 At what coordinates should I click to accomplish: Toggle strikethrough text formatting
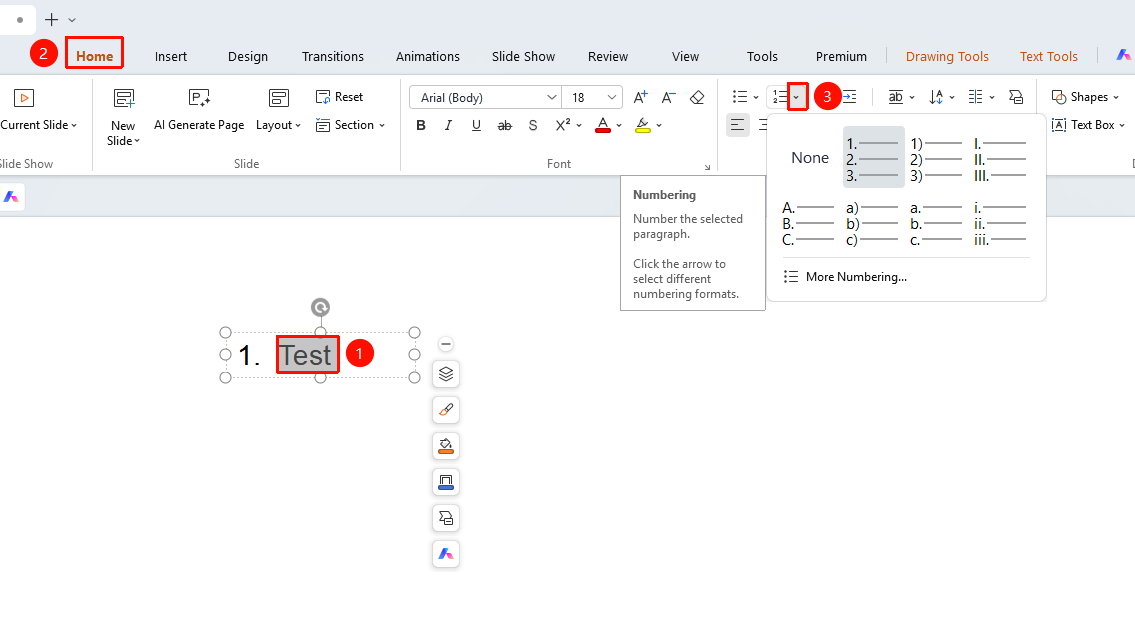click(505, 125)
